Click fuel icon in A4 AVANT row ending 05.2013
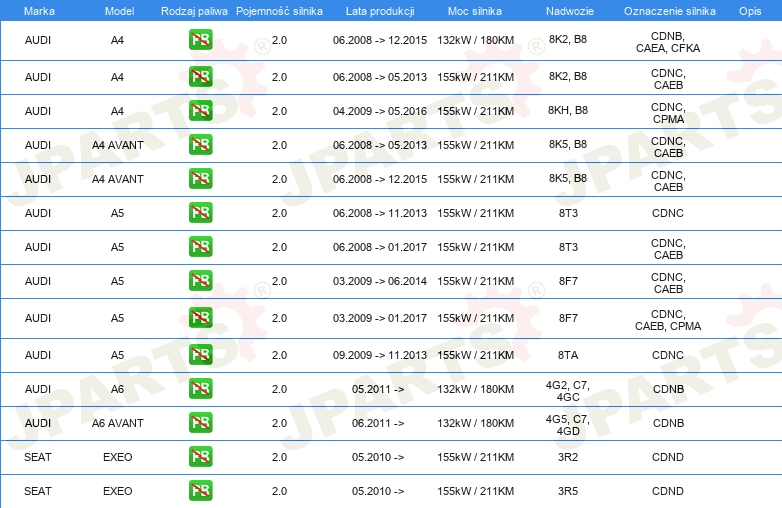The width and height of the screenshot is (782, 508). coord(200,145)
